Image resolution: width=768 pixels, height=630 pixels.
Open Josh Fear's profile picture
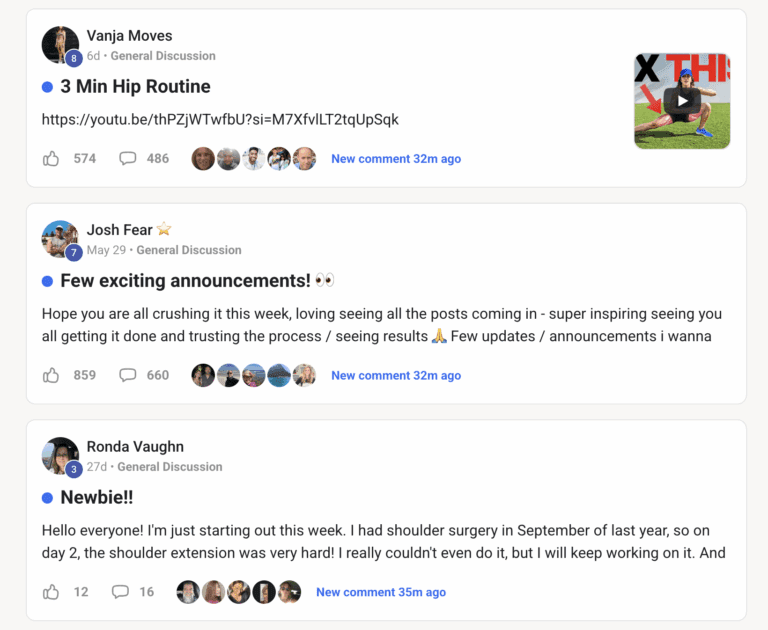click(60, 239)
